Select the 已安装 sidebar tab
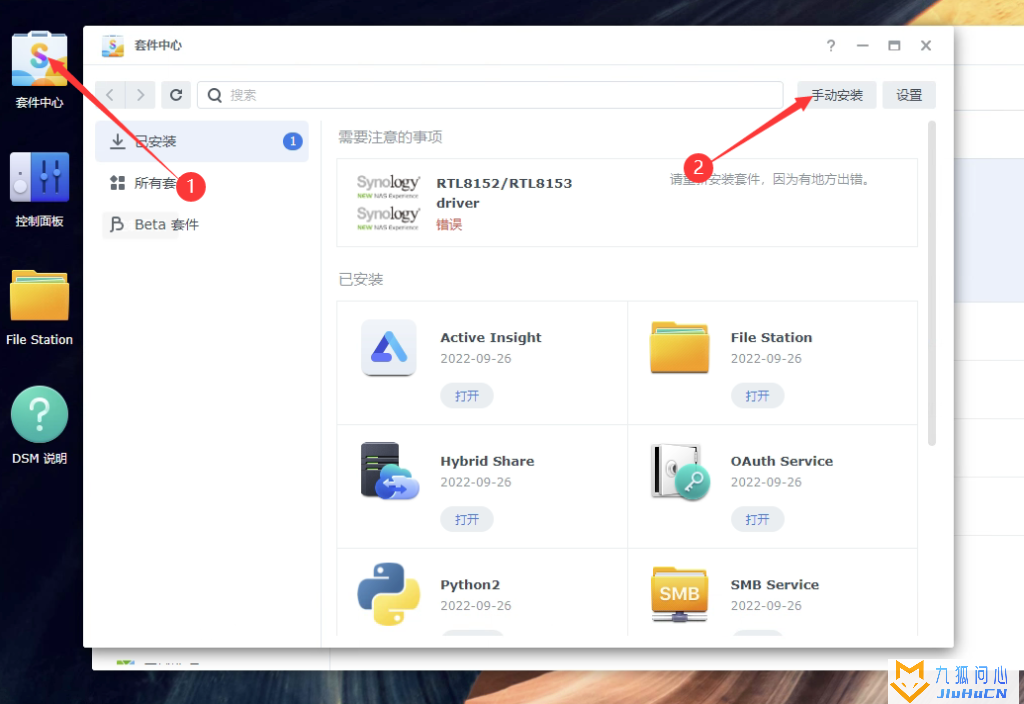Image resolution: width=1024 pixels, height=704 pixels. [202, 141]
